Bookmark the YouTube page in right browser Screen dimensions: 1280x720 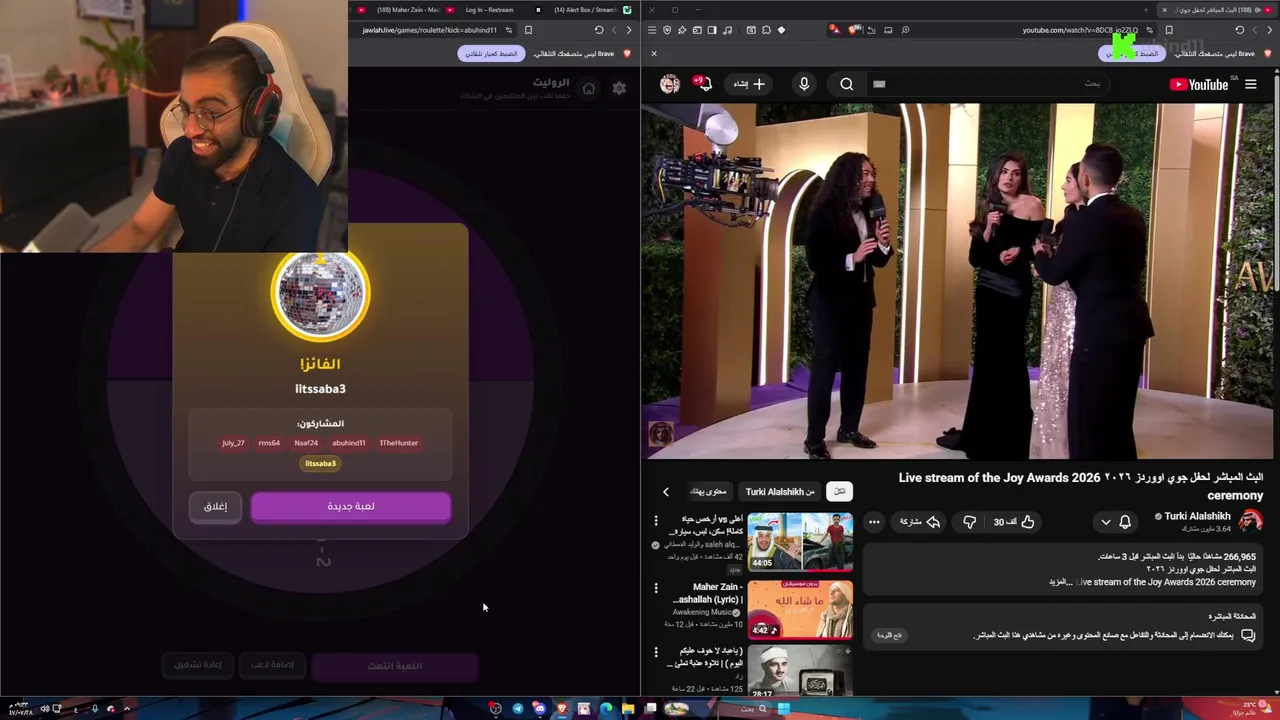(x=1169, y=30)
